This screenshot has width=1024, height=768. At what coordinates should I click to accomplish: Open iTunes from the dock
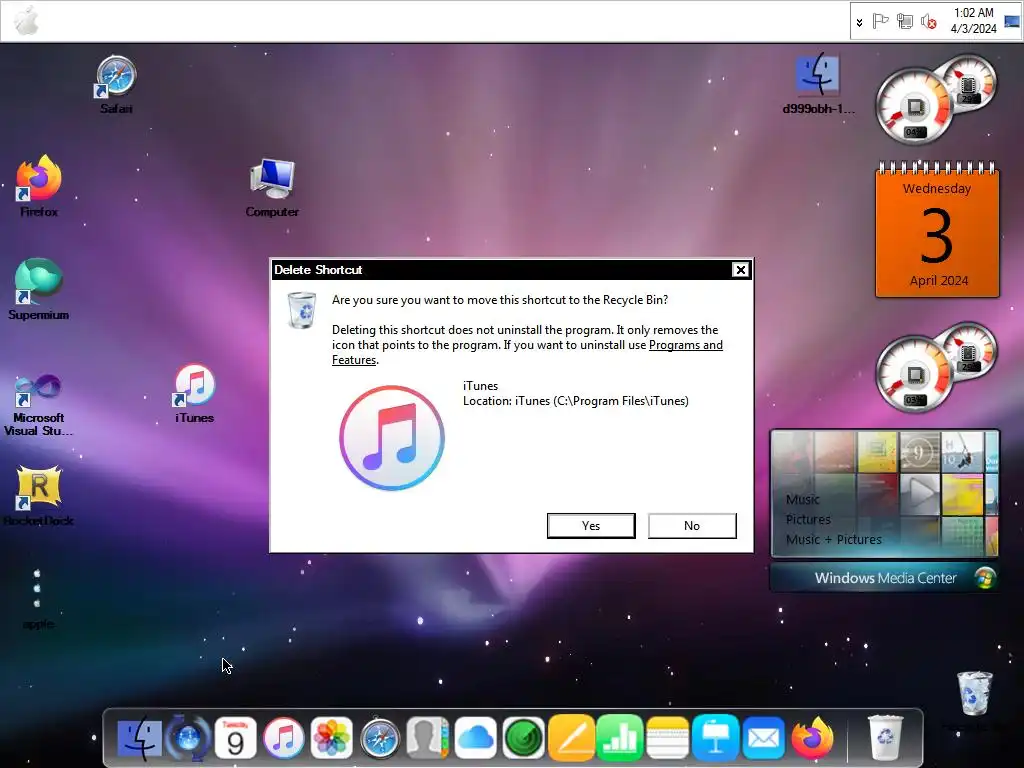(x=283, y=739)
